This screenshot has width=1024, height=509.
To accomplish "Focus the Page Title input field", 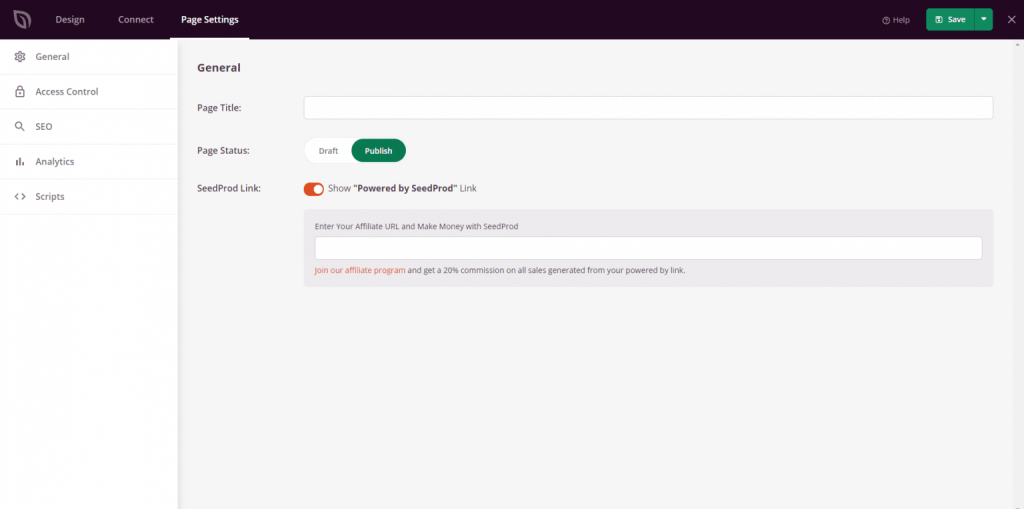I will (x=648, y=108).
